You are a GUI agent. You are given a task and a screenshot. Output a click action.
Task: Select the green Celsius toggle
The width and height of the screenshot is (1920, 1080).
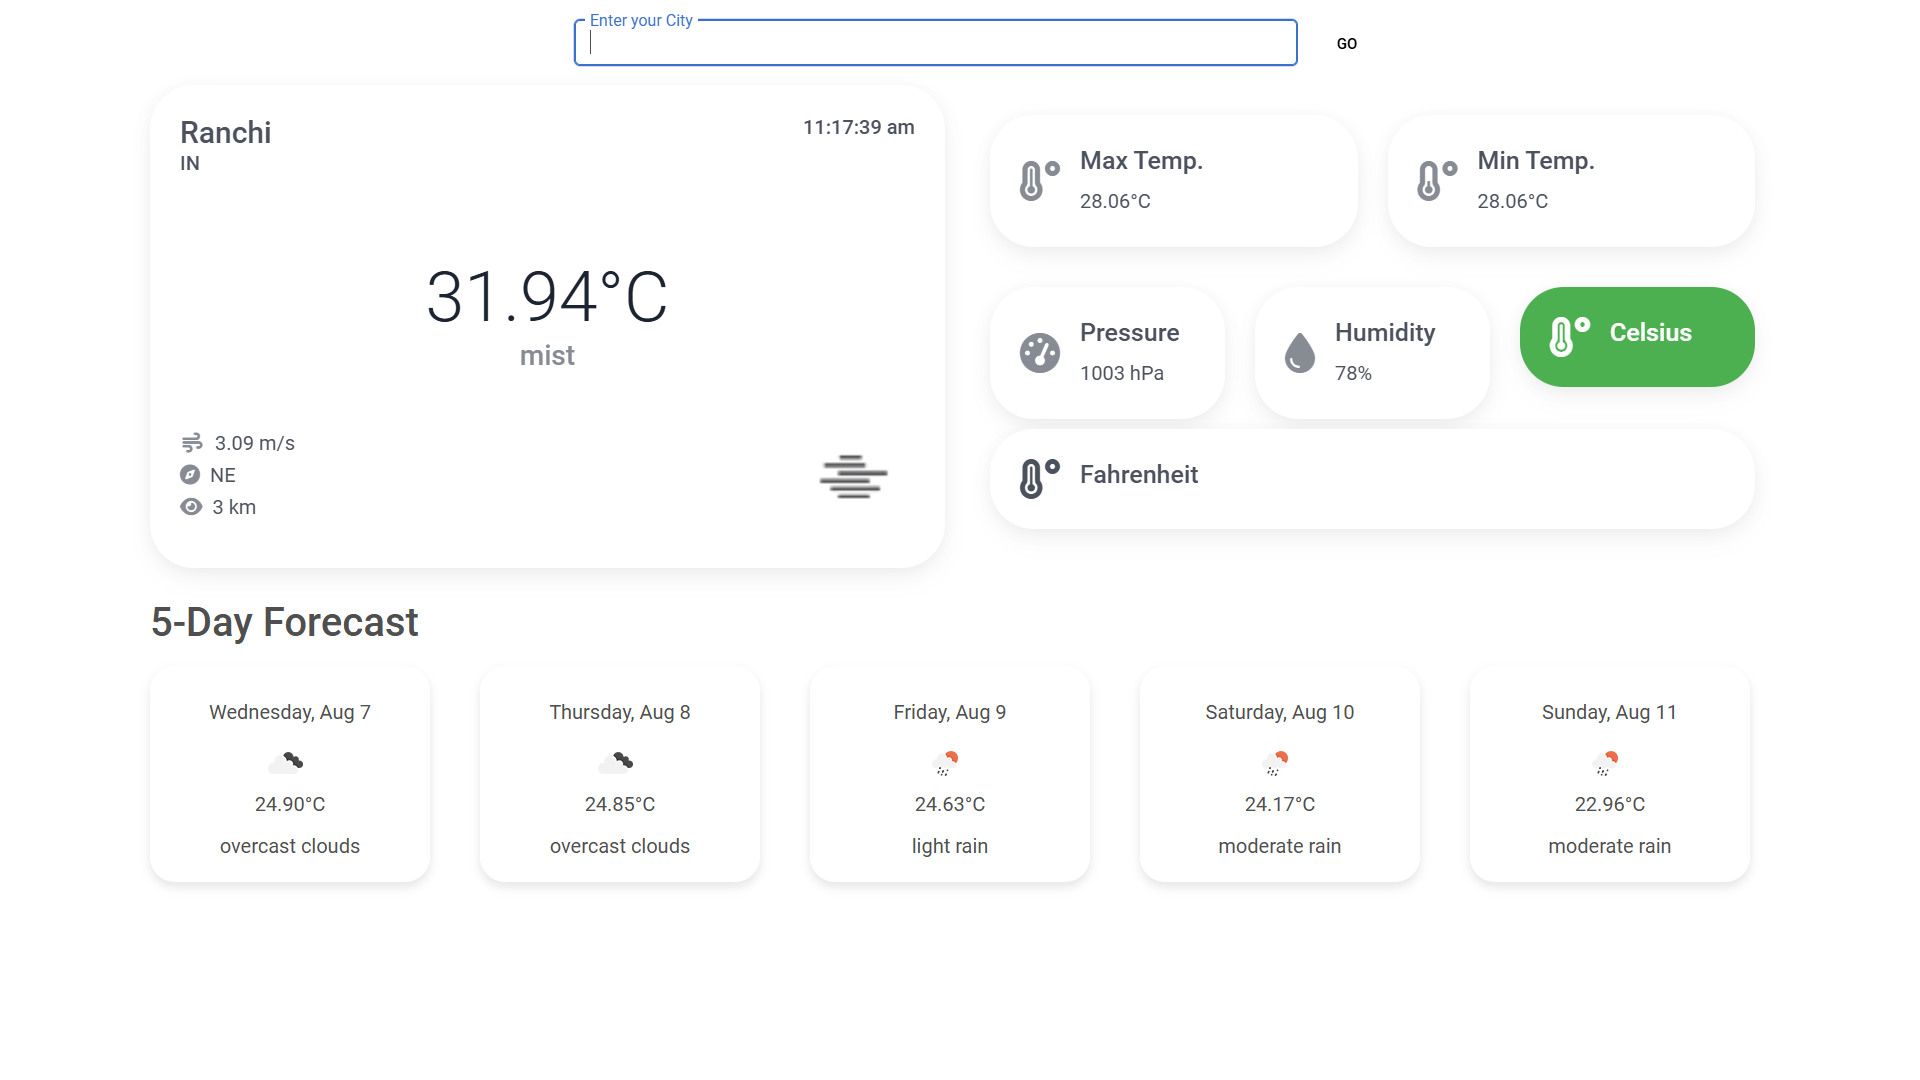tap(1636, 337)
